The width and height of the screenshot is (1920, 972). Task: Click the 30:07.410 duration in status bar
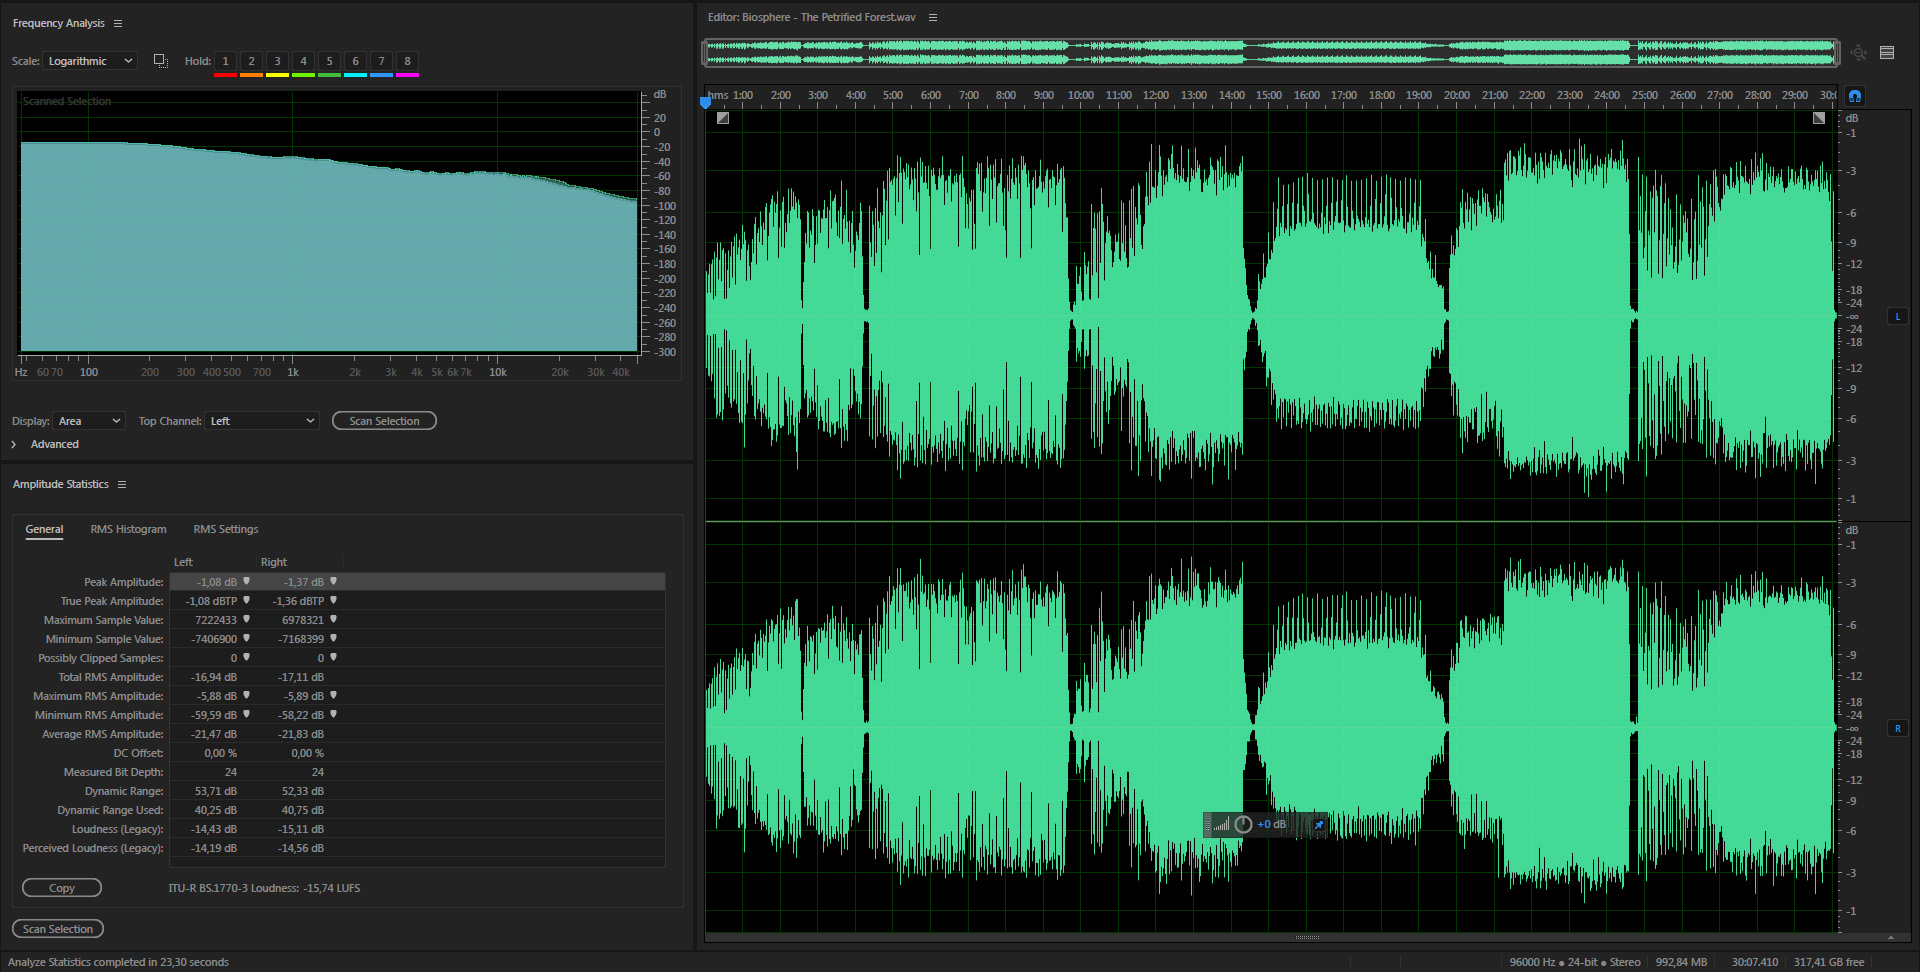tap(1755, 962)
